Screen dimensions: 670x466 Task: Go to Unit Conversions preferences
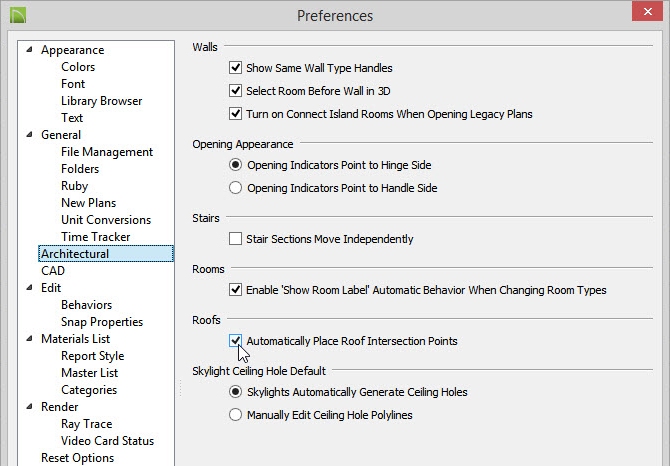[106, 220]
